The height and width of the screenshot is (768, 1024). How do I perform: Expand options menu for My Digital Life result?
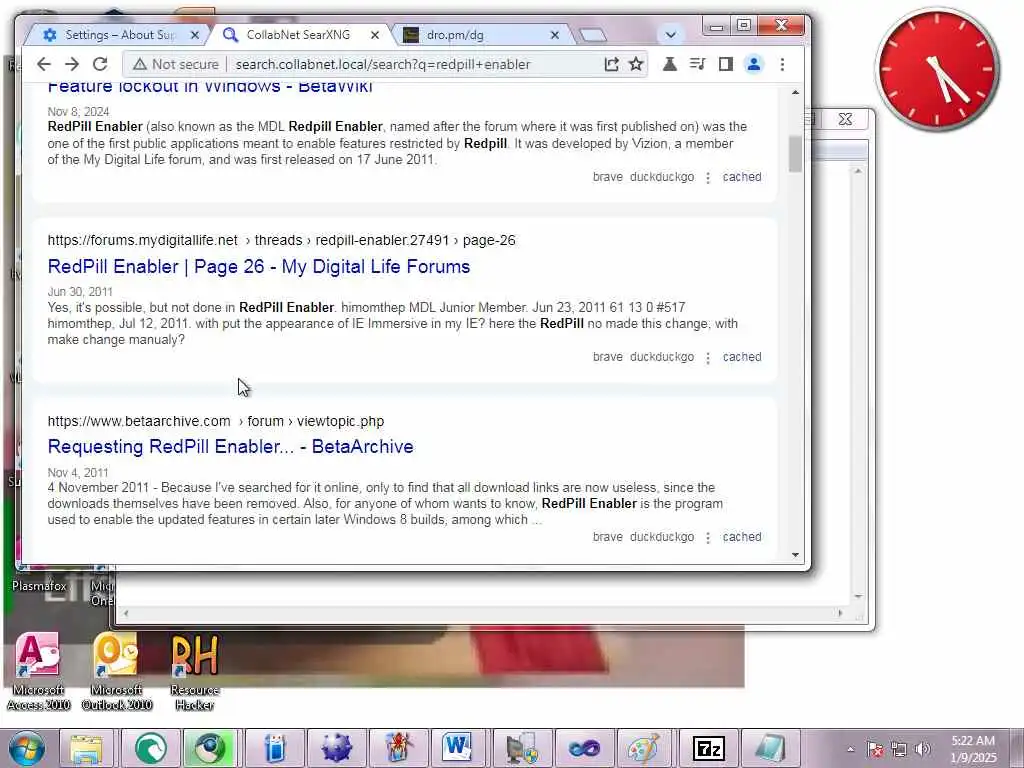pos(708,358)
